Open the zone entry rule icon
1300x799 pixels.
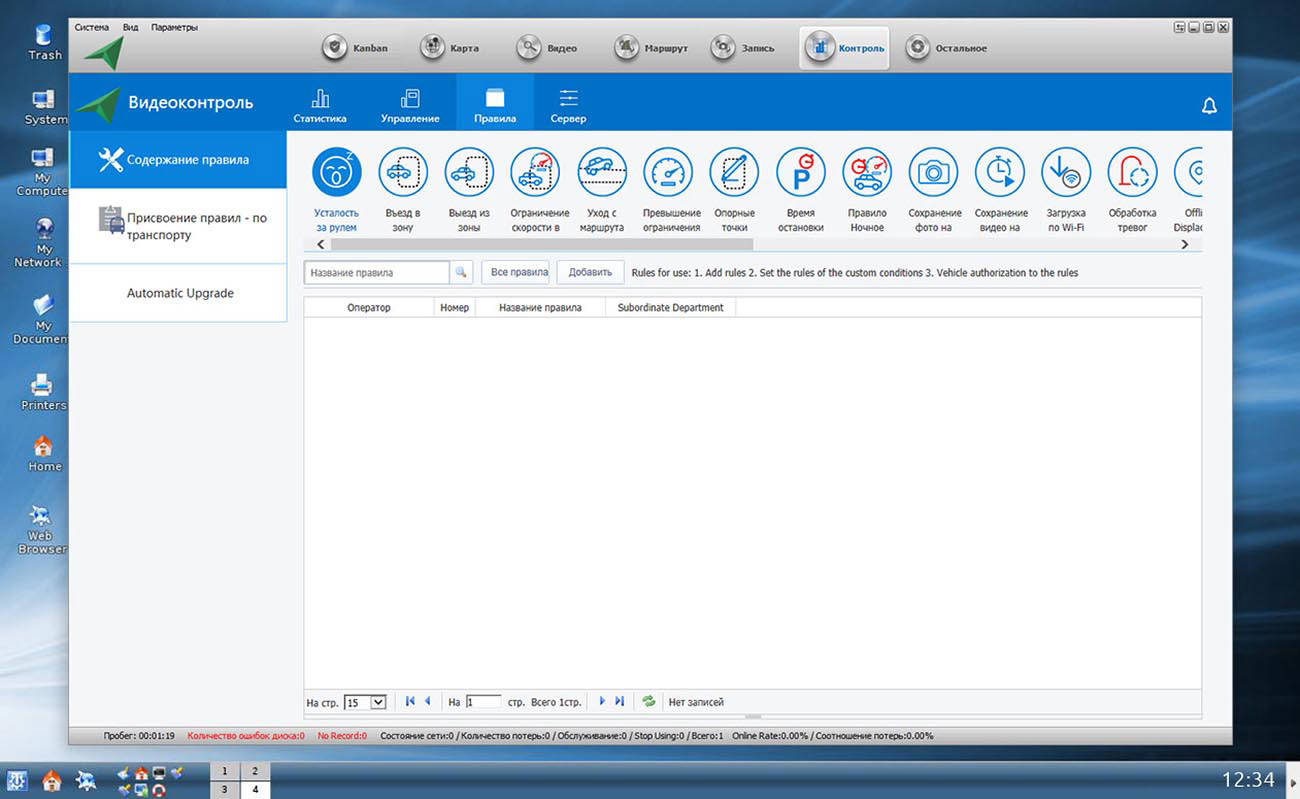point(402,173)
